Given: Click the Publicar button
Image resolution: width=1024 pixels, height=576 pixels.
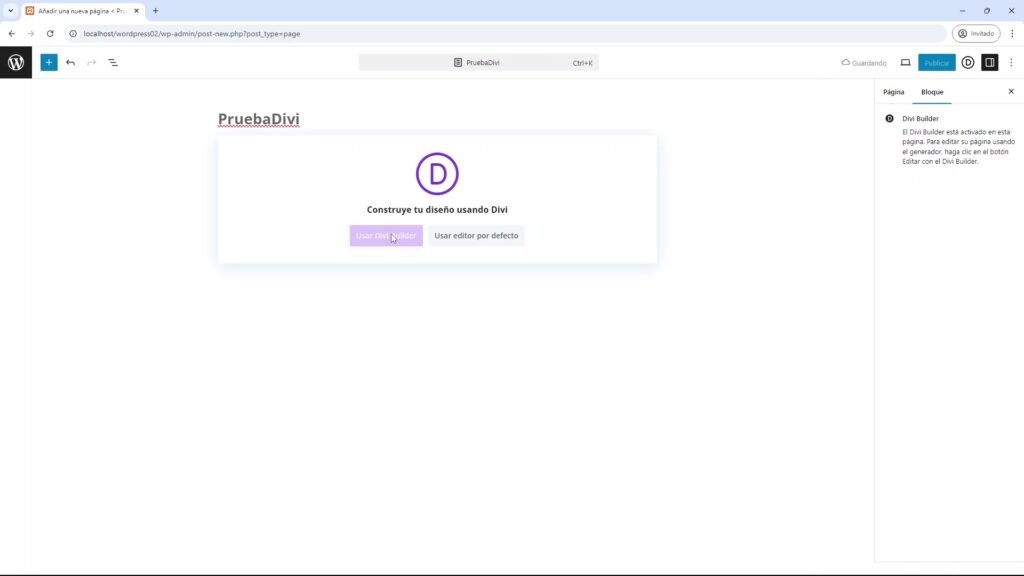Looking at the screenshot, I should coord(936,63).
